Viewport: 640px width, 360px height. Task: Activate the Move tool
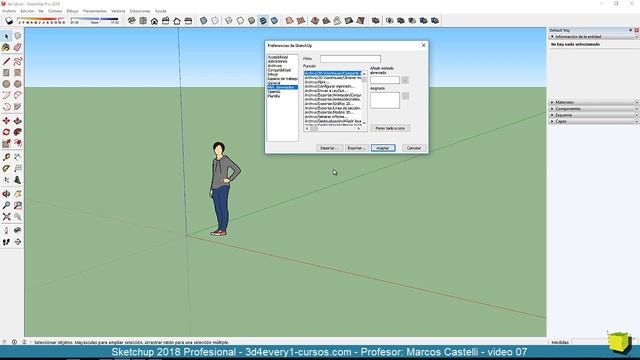click(6, 121)
